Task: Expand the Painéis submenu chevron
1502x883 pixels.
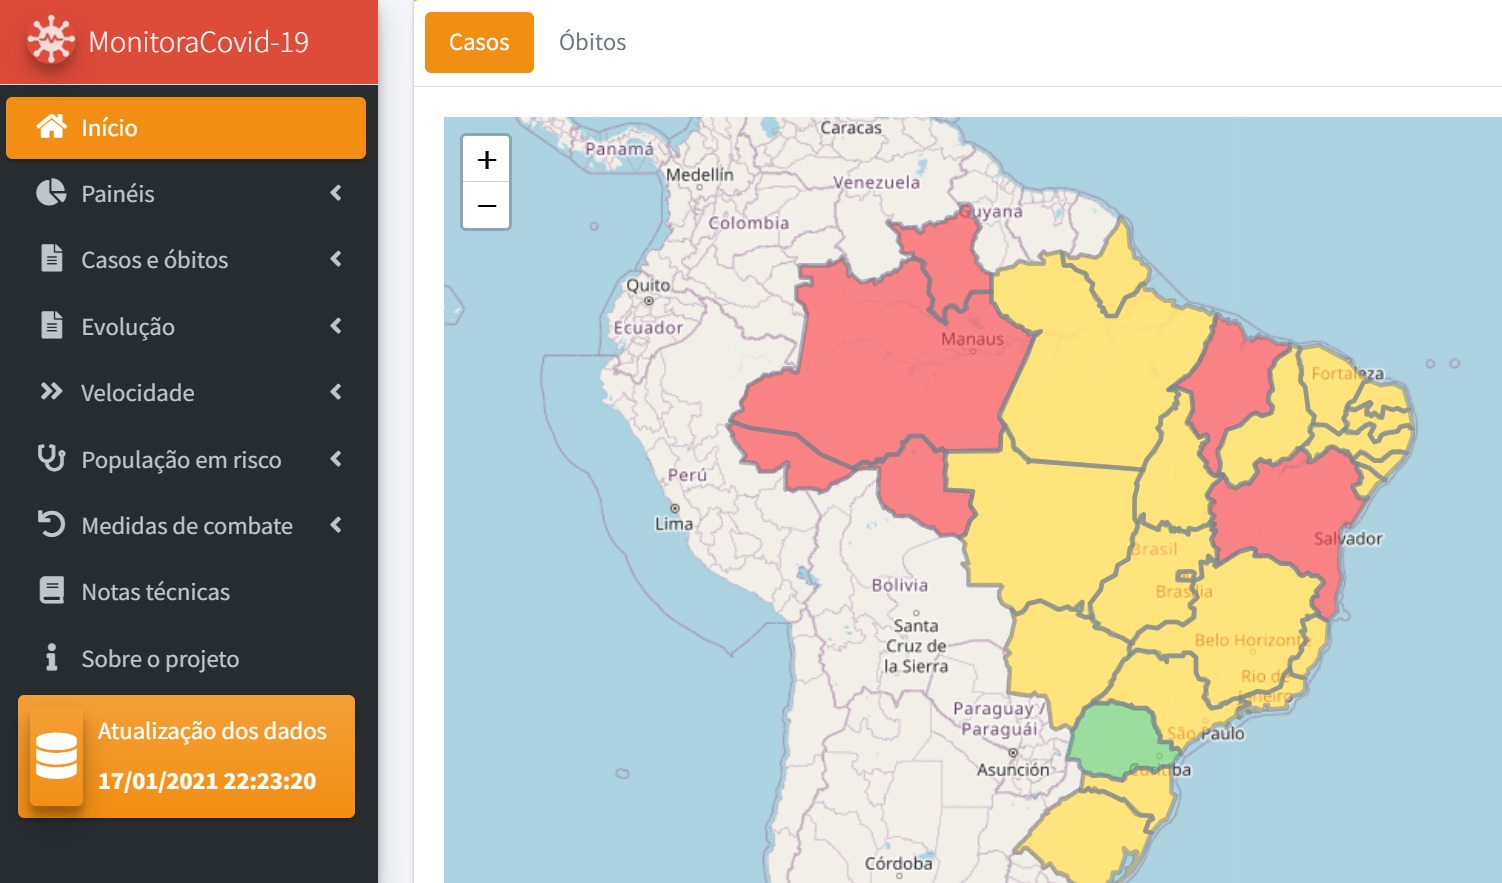Action: [x=336, y=193]
